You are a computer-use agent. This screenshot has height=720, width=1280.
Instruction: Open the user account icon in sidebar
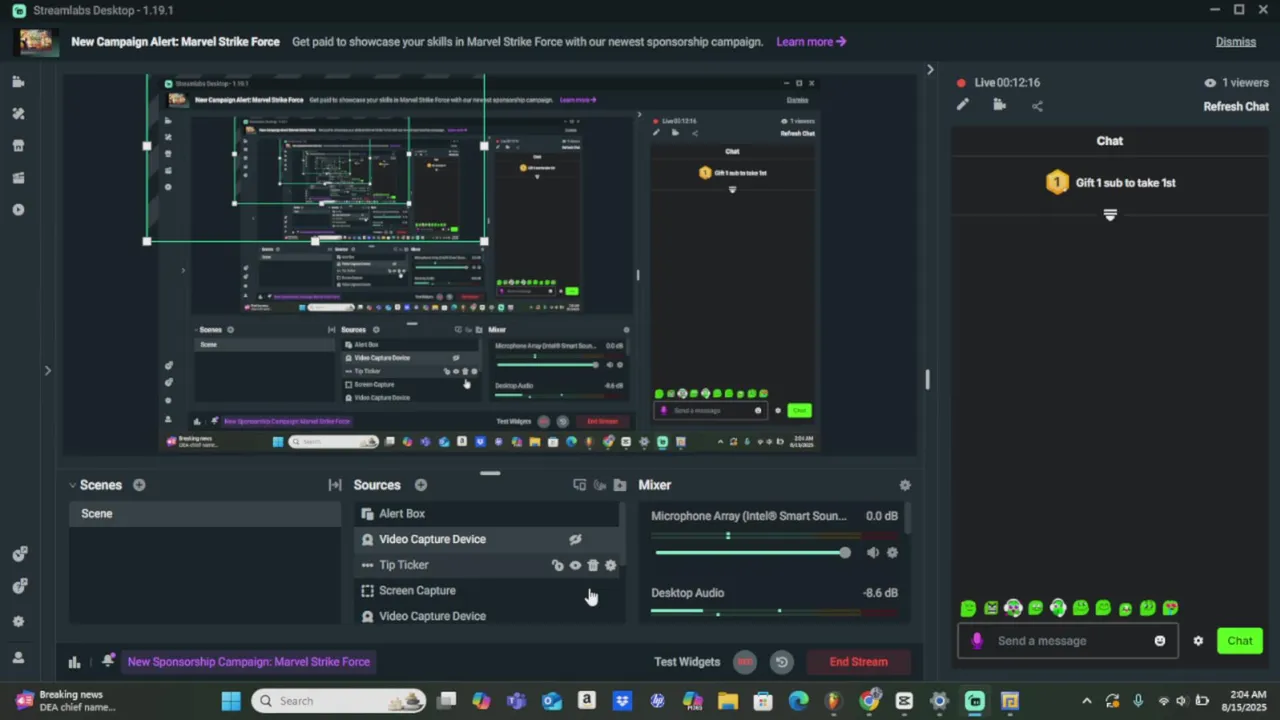pyautogui.click(x=18, y=657)
